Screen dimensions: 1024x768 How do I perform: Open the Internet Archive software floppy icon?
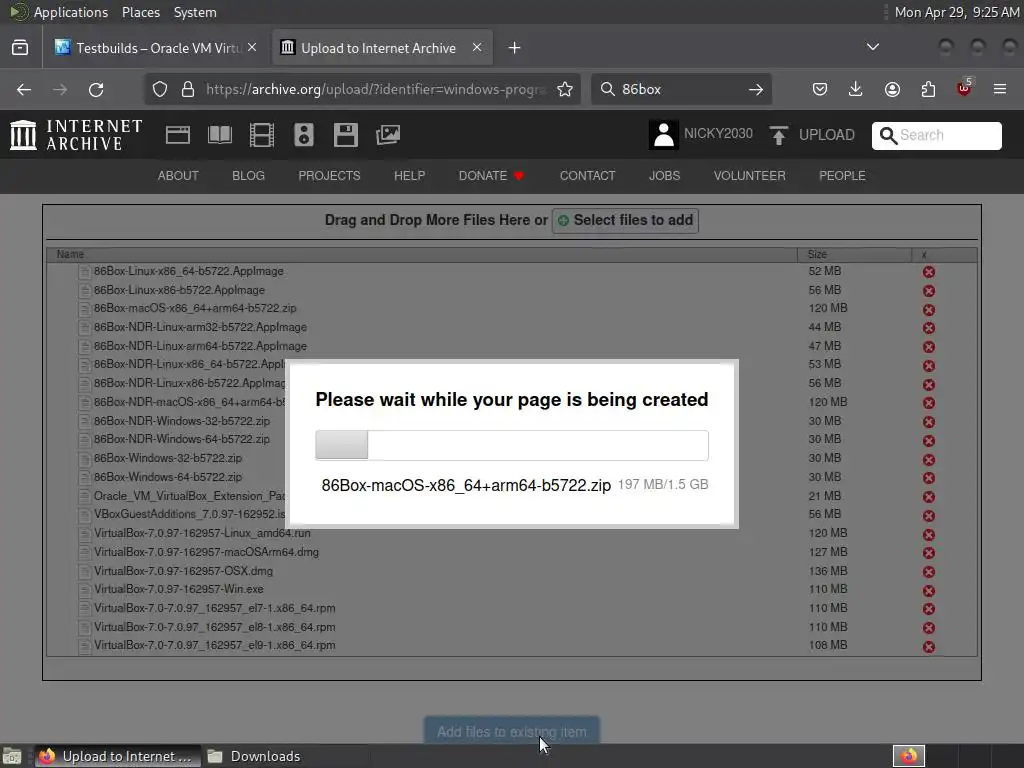click(x=345, y=135)
